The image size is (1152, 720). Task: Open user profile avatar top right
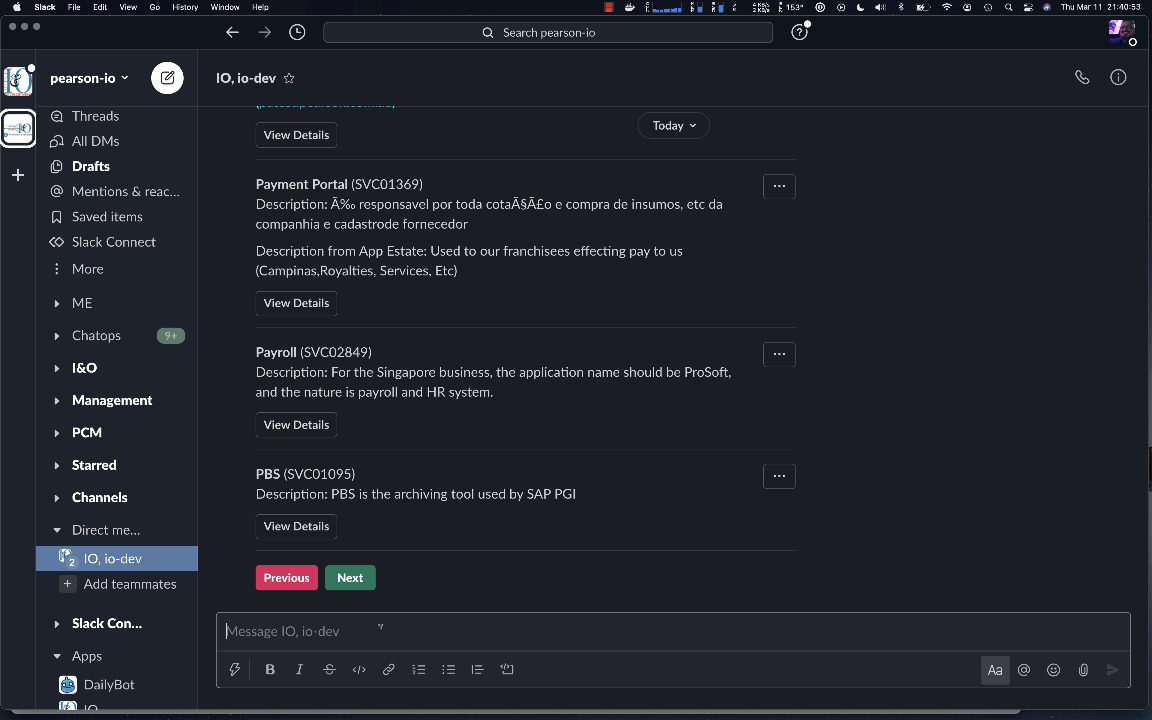(1121, 32)
